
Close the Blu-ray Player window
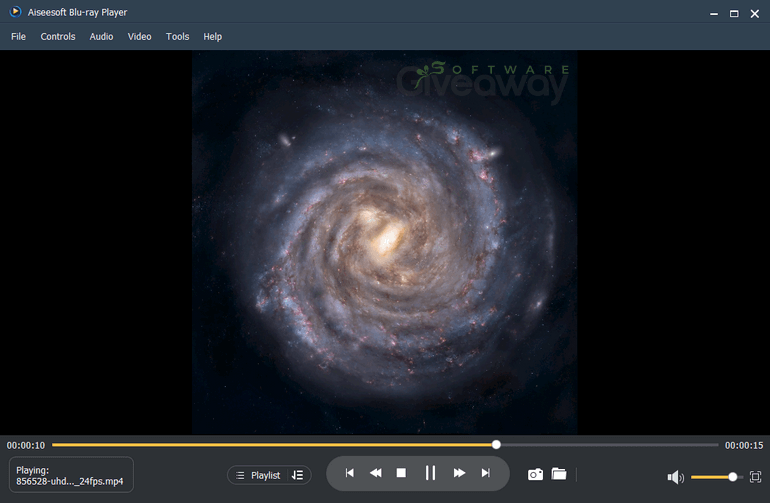[755, 14]
